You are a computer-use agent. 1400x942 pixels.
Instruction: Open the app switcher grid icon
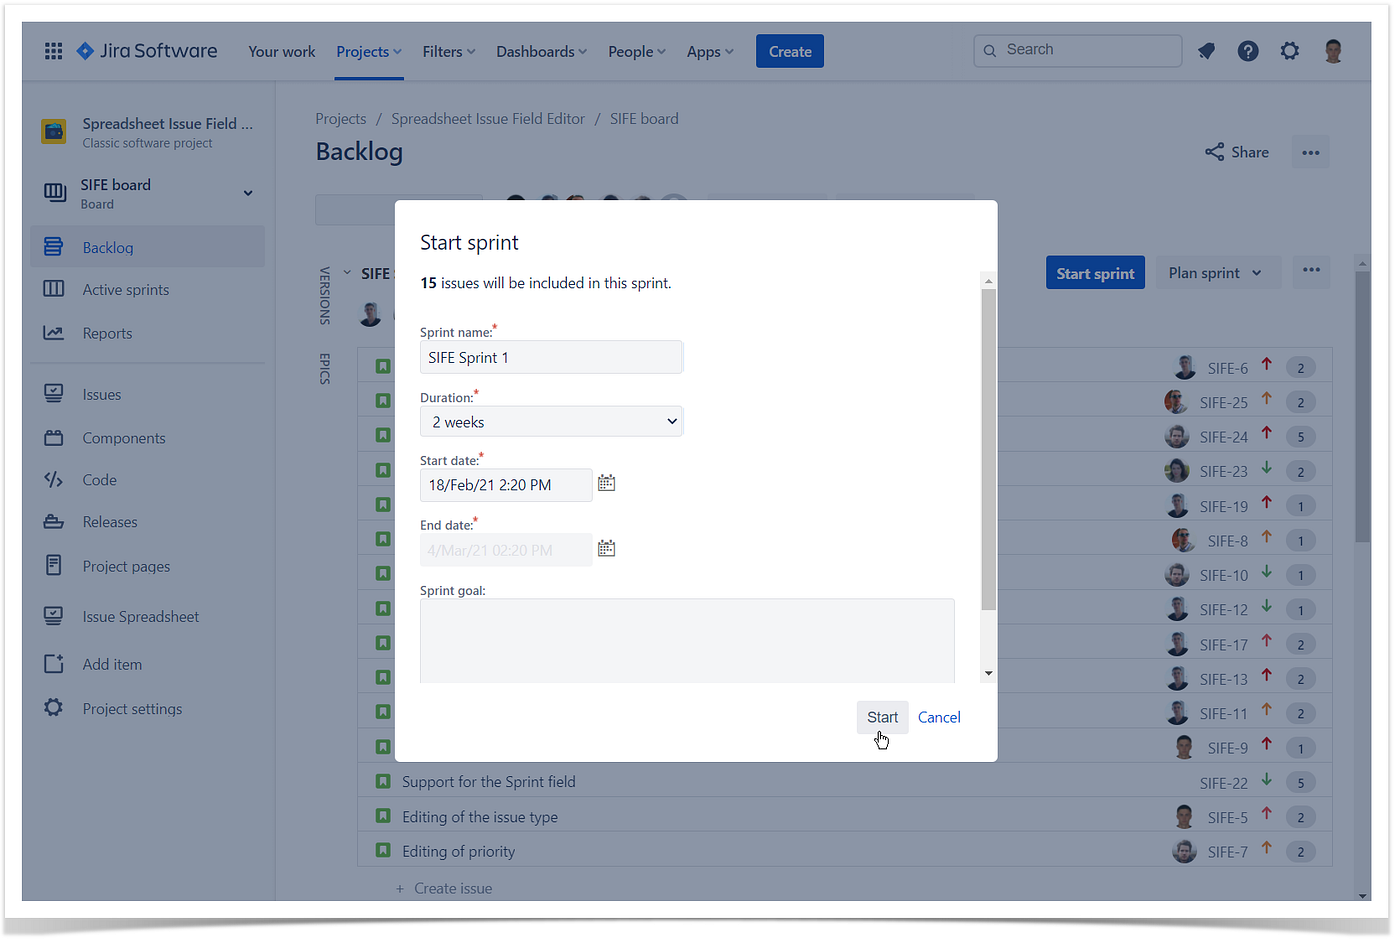coord(54,51)
